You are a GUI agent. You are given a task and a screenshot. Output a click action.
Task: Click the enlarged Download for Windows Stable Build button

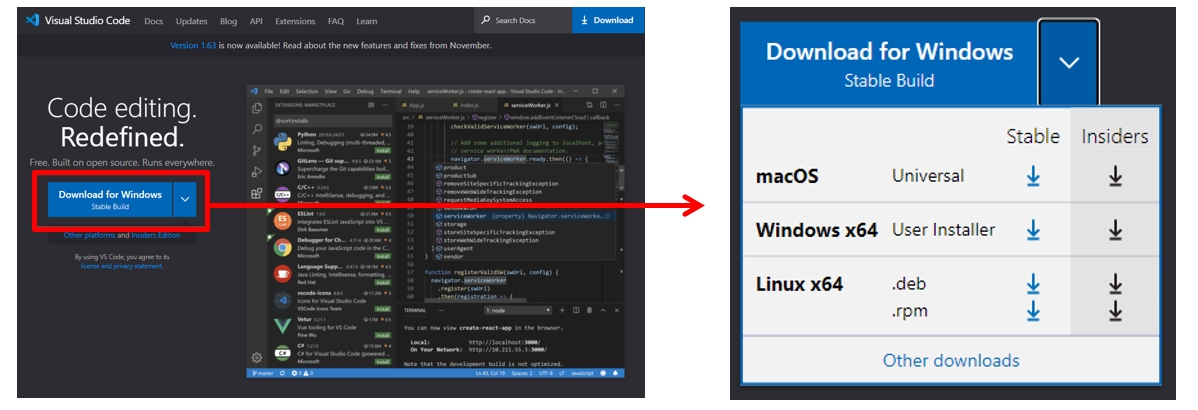(889, 62)
